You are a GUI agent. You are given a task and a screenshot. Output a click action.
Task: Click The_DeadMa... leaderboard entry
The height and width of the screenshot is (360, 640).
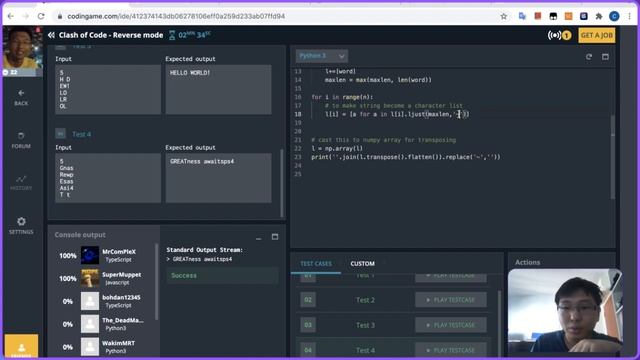pyautogui.click(x=102, y=324)
